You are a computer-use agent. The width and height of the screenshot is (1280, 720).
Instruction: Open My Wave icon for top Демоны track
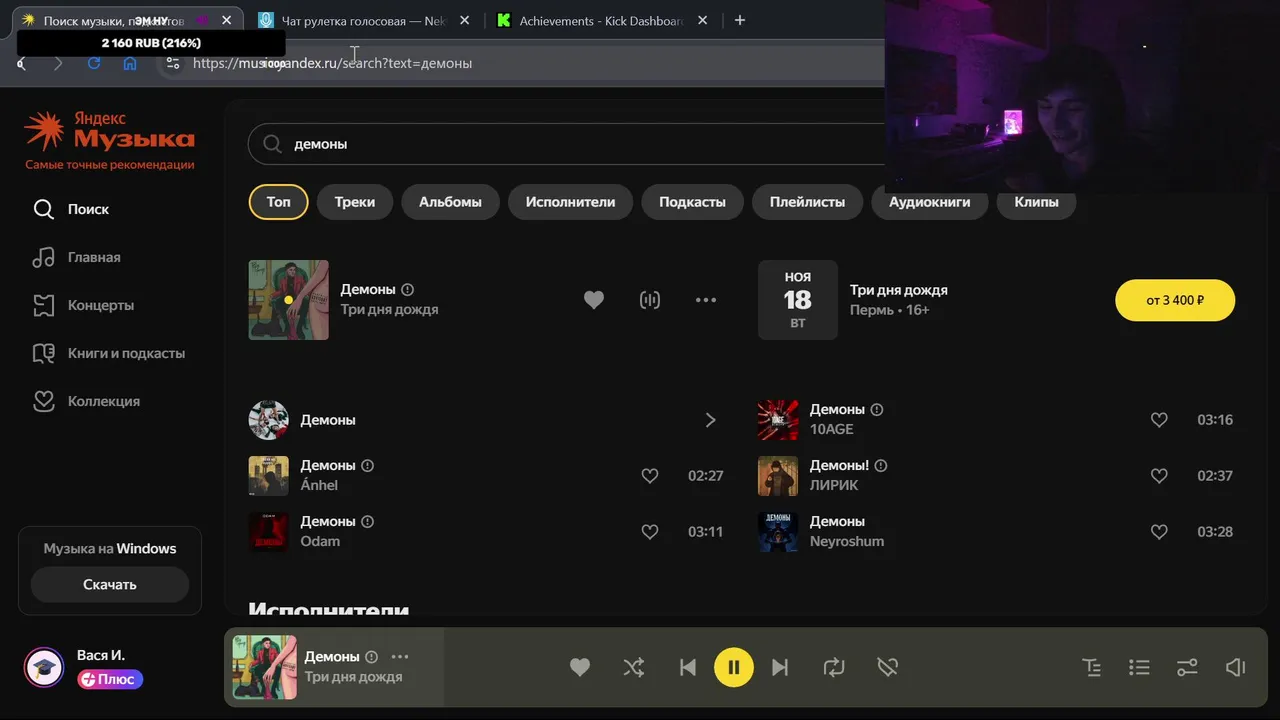click(650, 300)
